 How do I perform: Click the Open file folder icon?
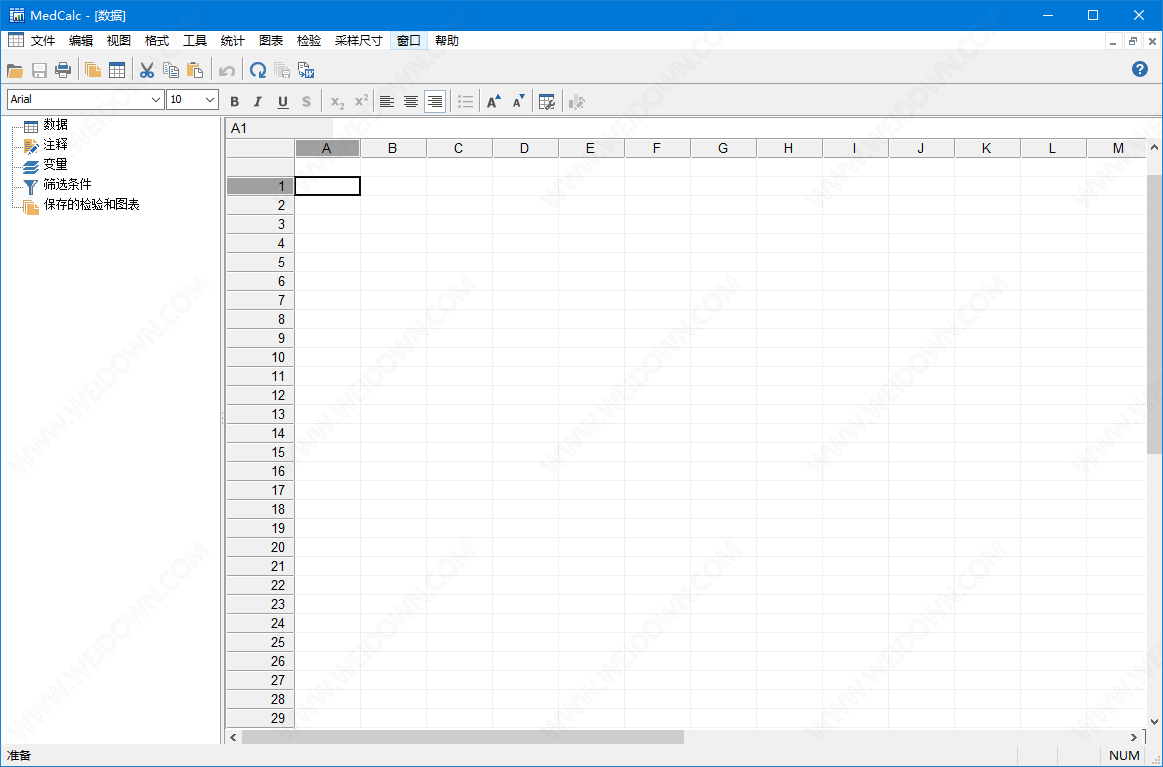(15, 70)
